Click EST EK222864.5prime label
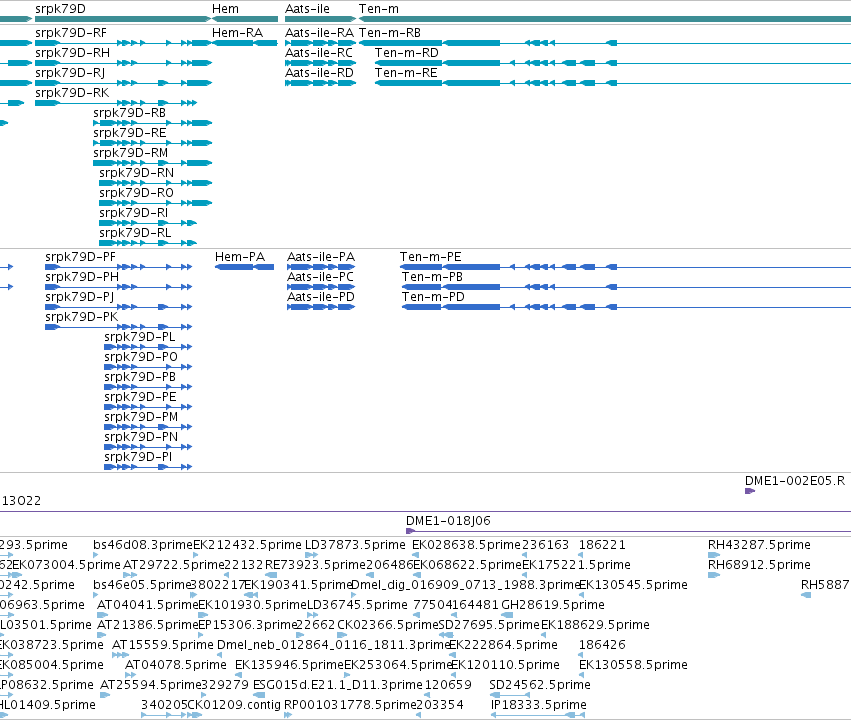 pos(504,645)
